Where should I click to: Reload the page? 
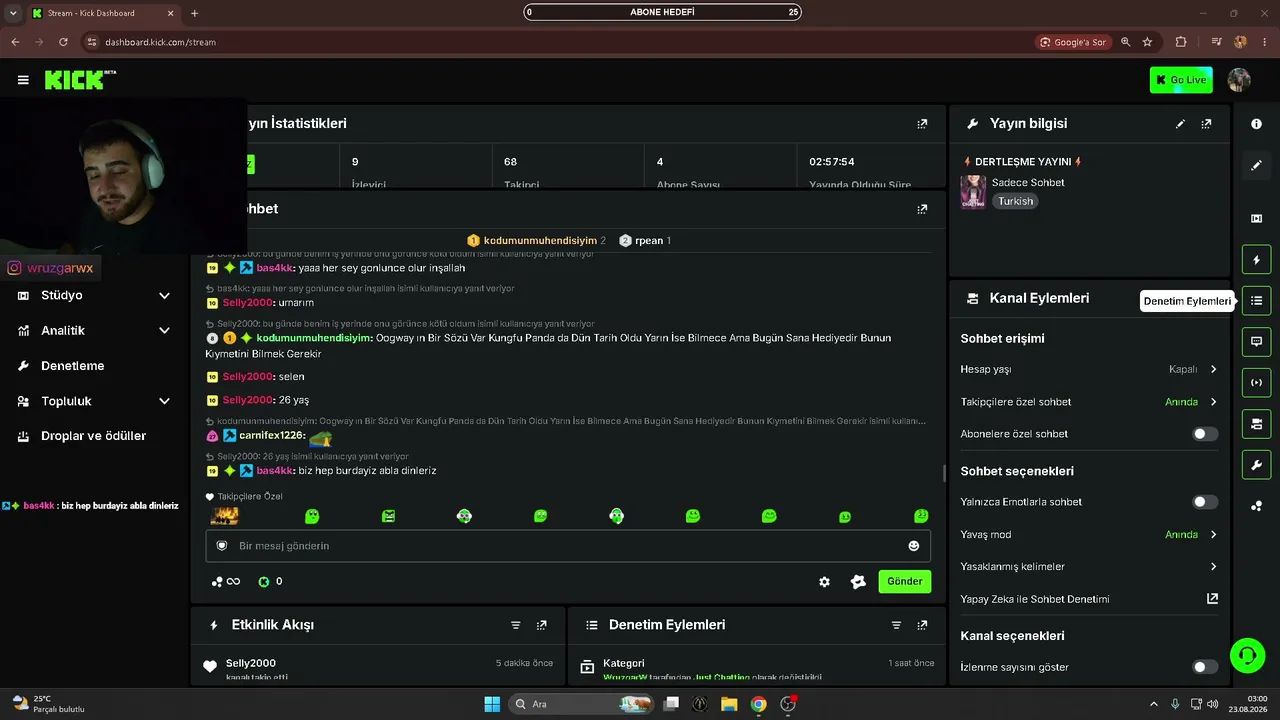63,42
